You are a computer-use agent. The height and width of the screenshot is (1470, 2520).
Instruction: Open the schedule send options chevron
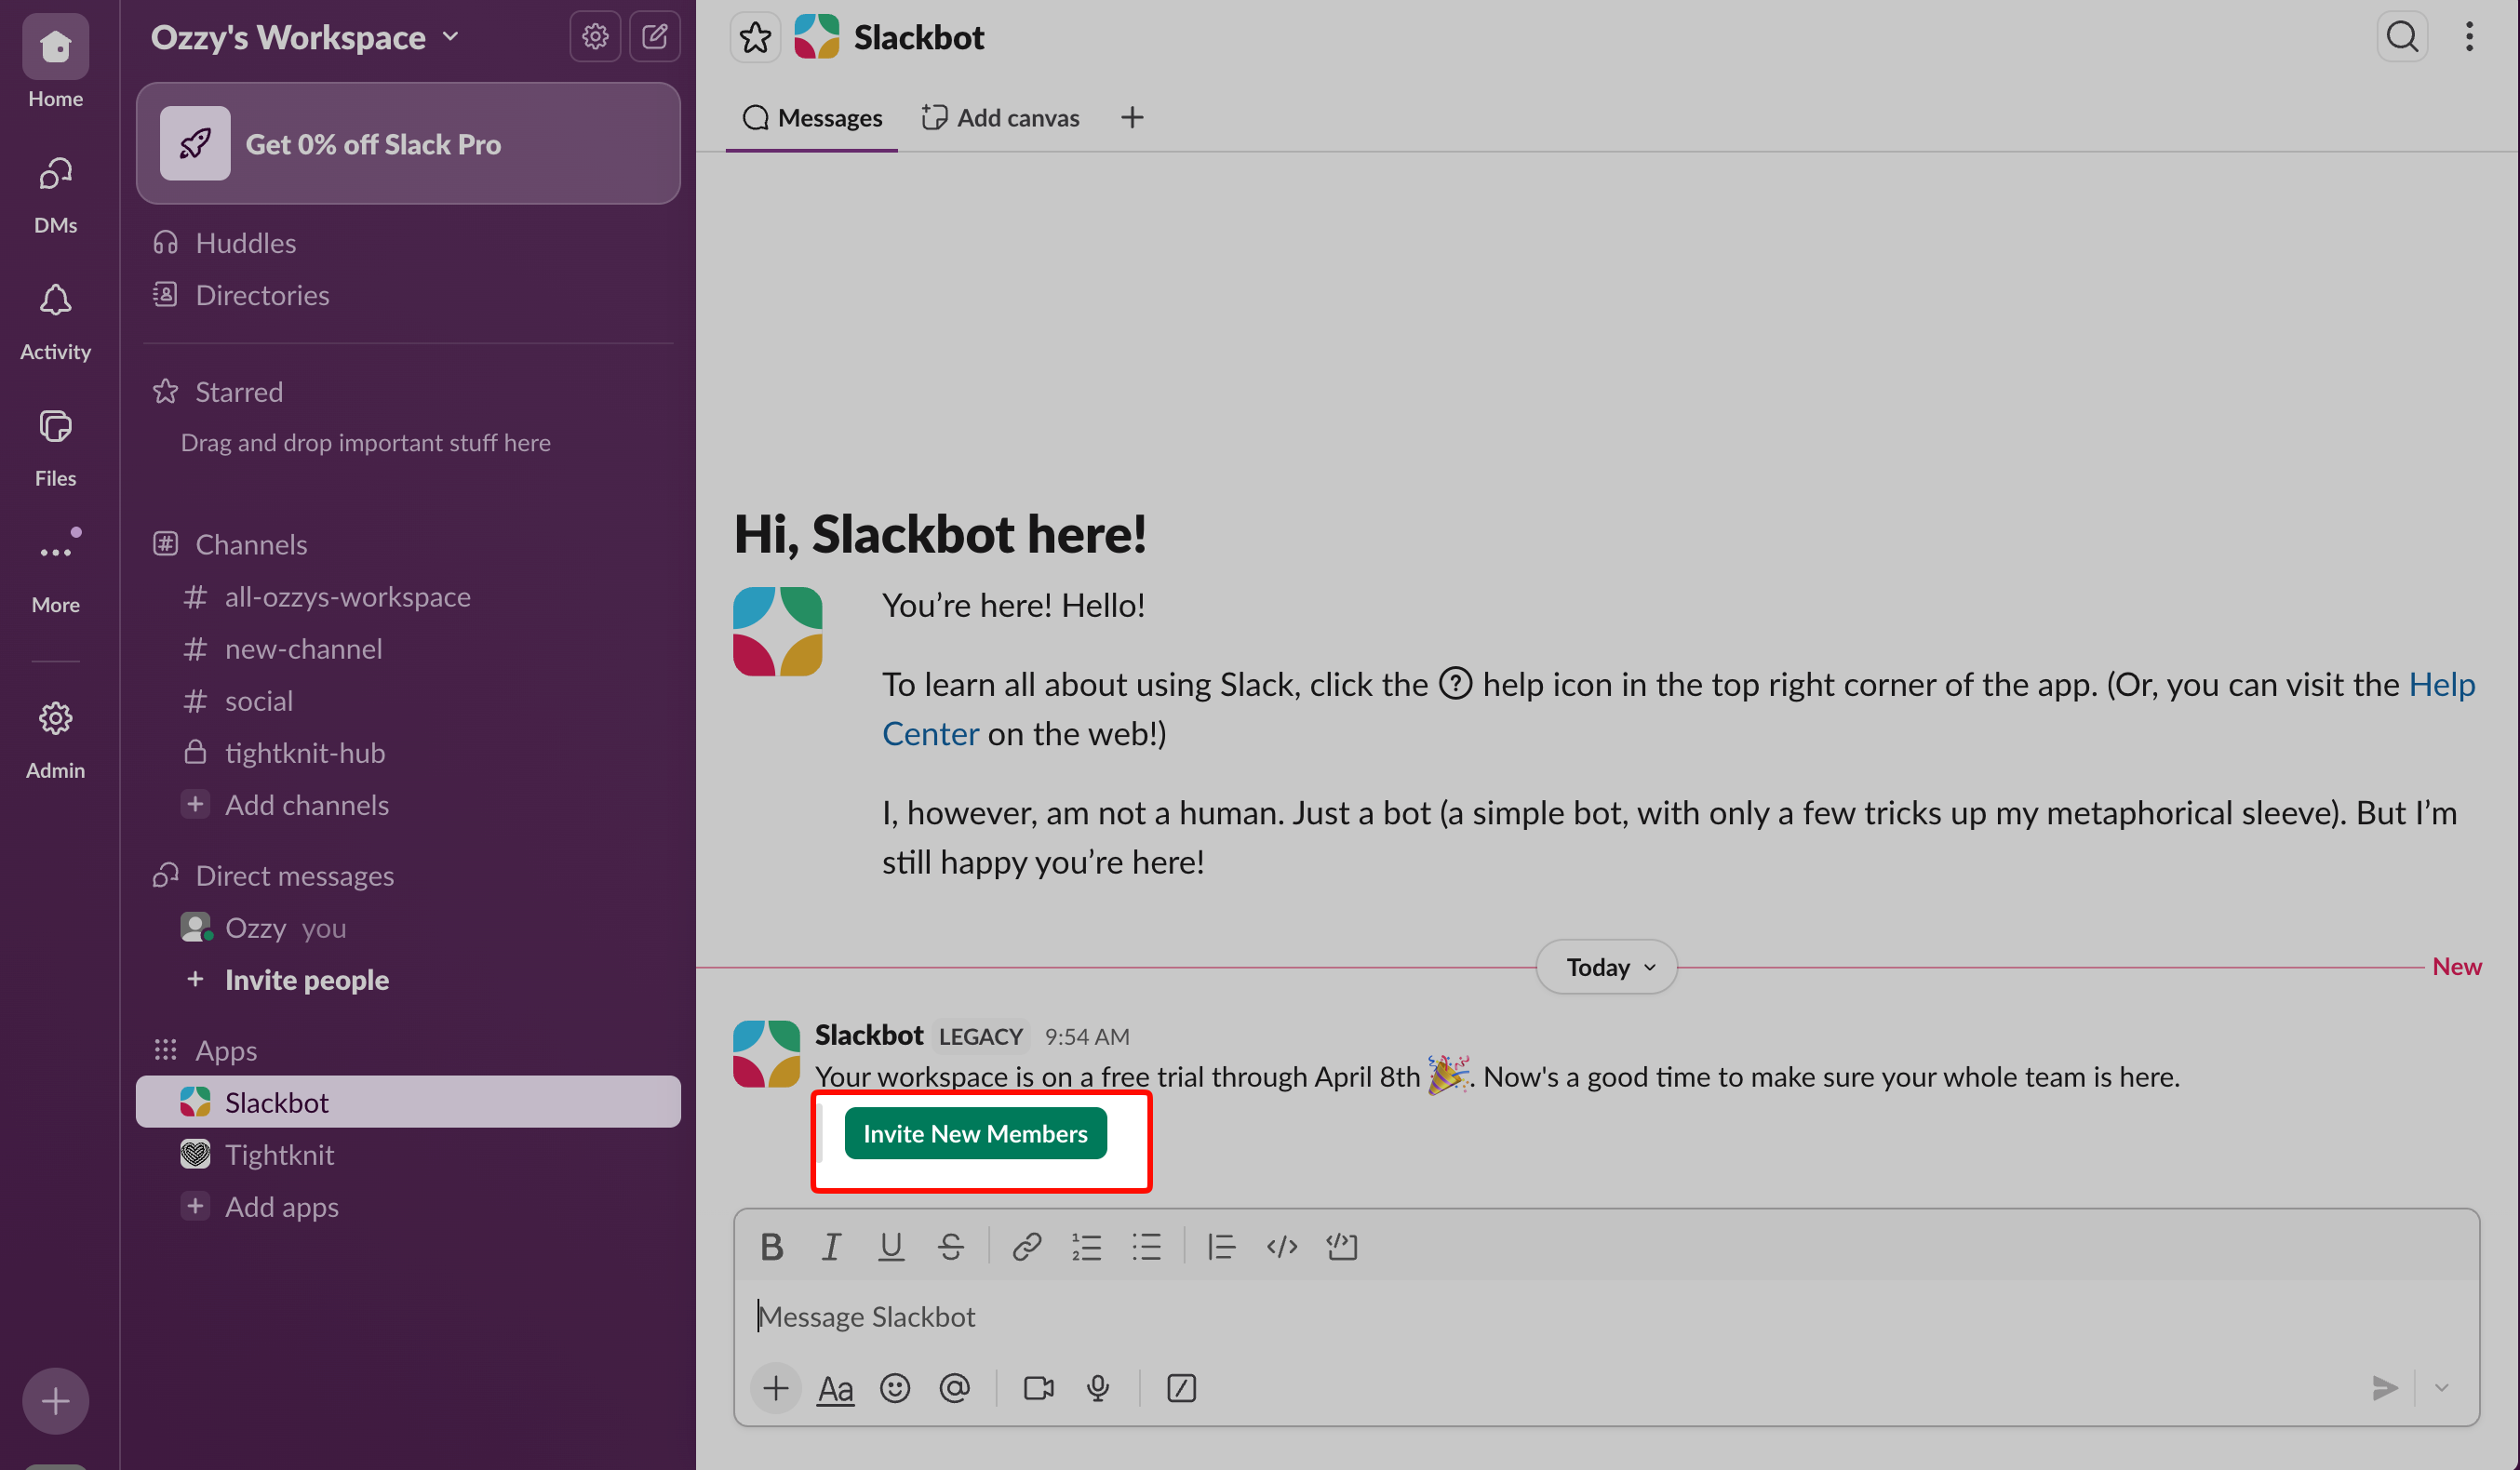point(2441,1388)
